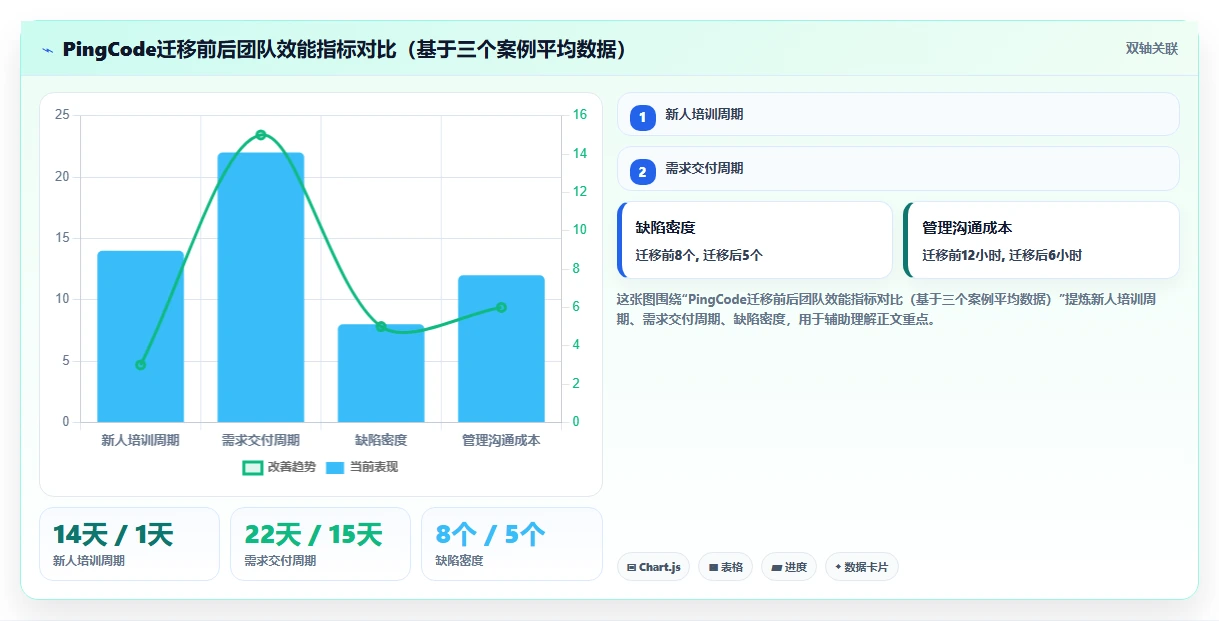Toggle the 当前表现 legend item
Screen dimensions: 1219x621
pos(362,467)
